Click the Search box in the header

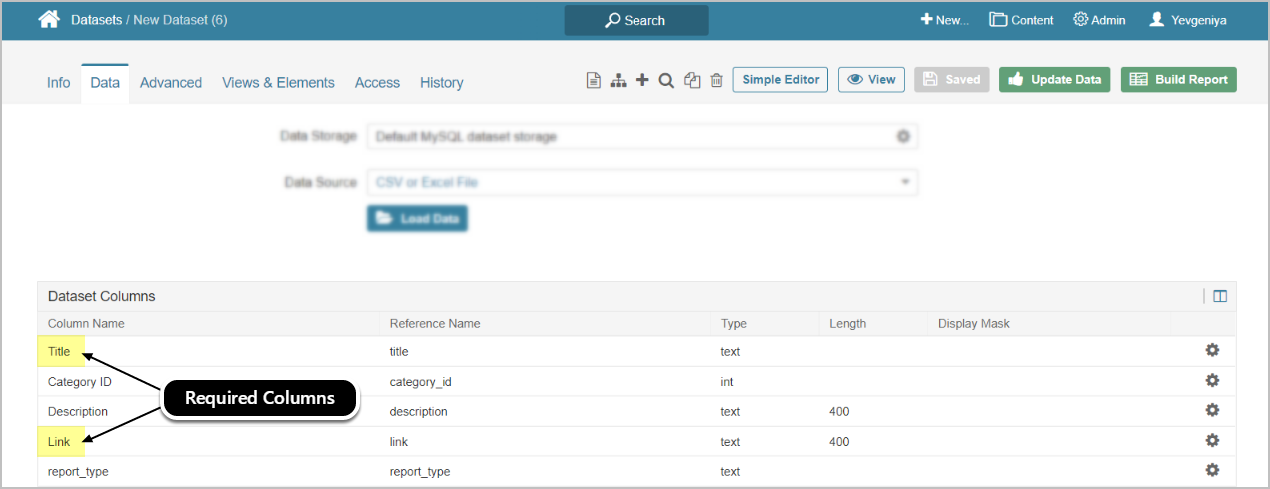(x=636, y=20)
